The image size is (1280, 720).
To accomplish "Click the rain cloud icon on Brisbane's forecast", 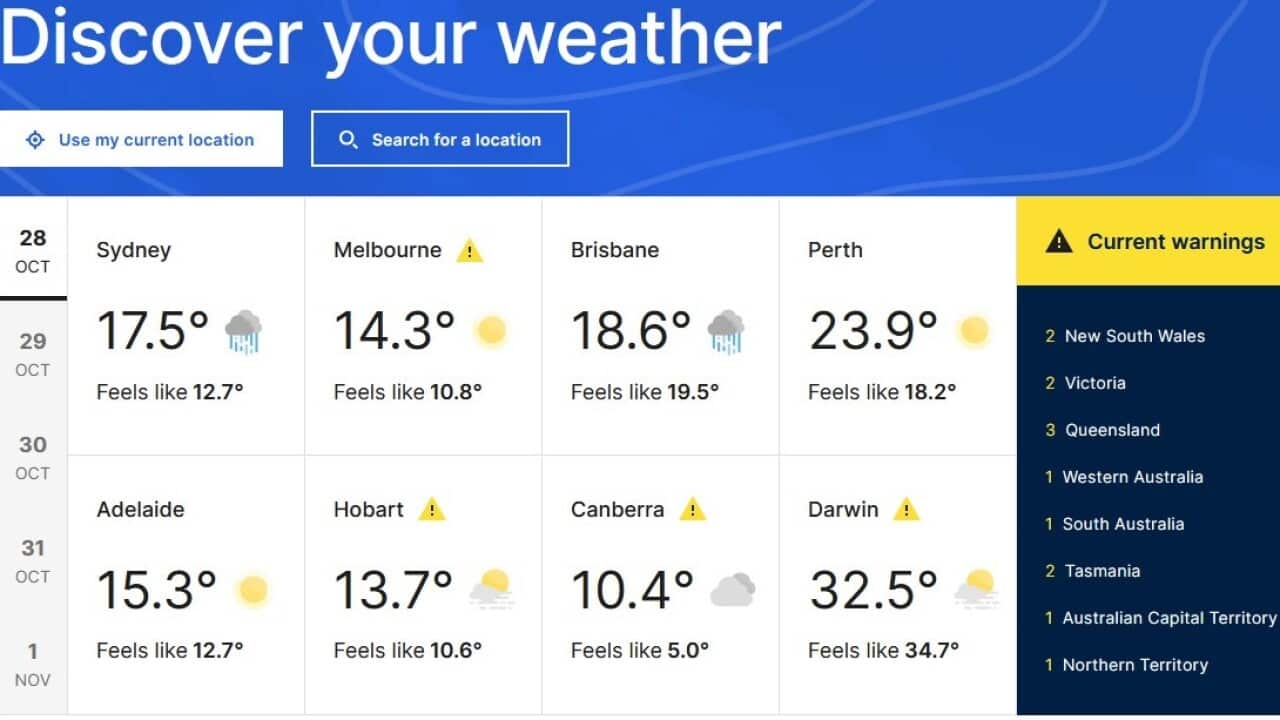I will coord(724,330).
